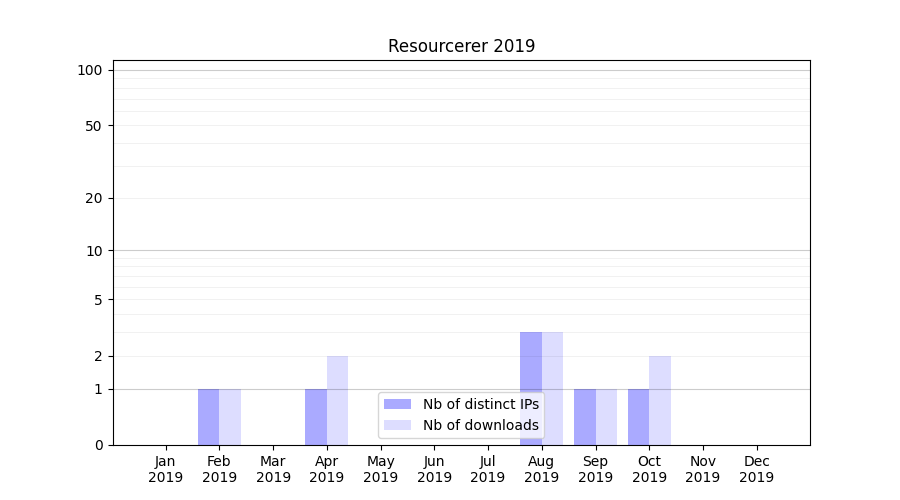Screen dimensions: 900x500
Task: Click the Jun 2019 x-axis label
Action: tap(434, 469)
